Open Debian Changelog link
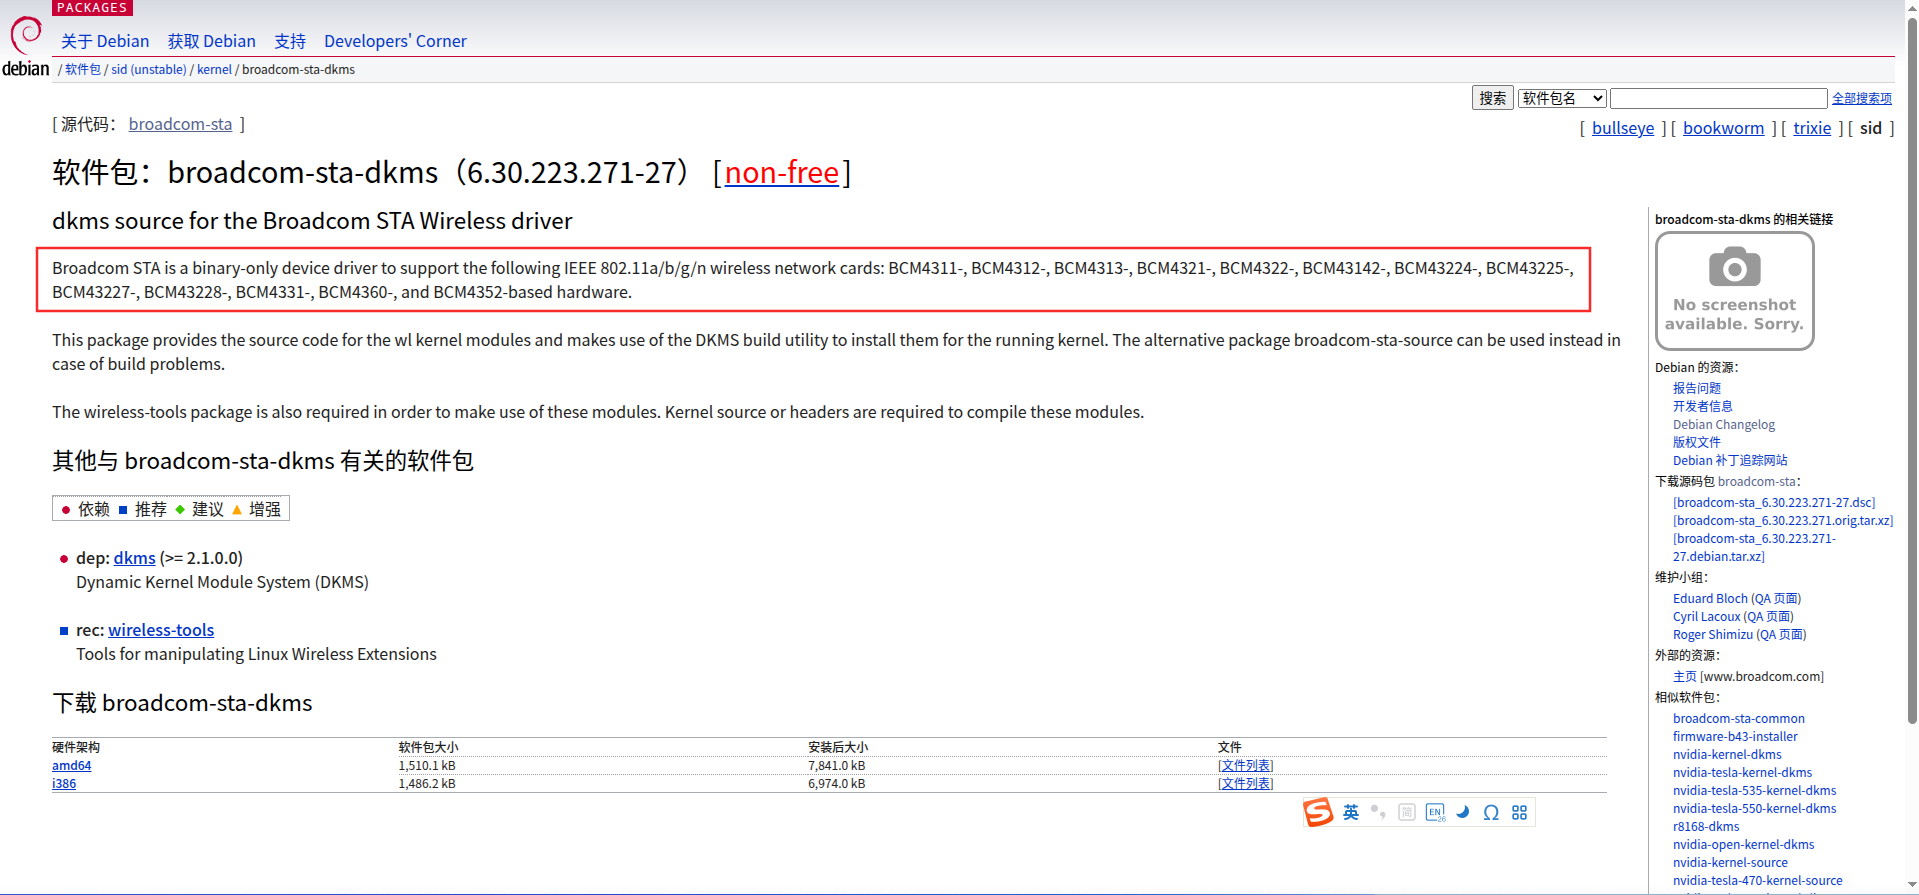Viewport: 1919px width, 895px height. [x=1724, y=424]
